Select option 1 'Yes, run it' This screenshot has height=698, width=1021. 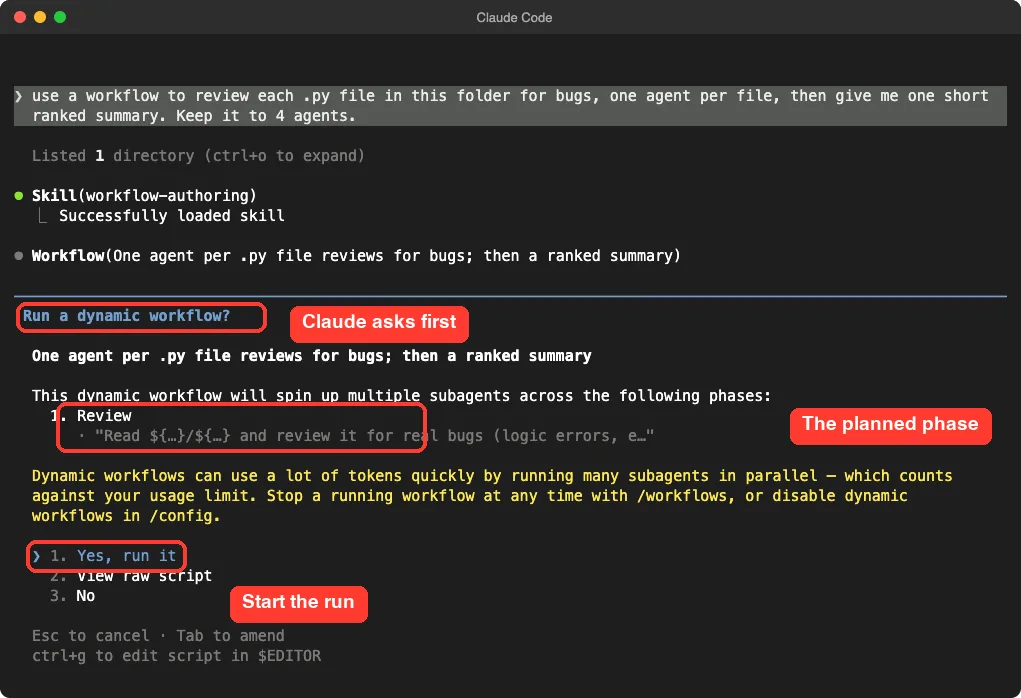(113, 555)
